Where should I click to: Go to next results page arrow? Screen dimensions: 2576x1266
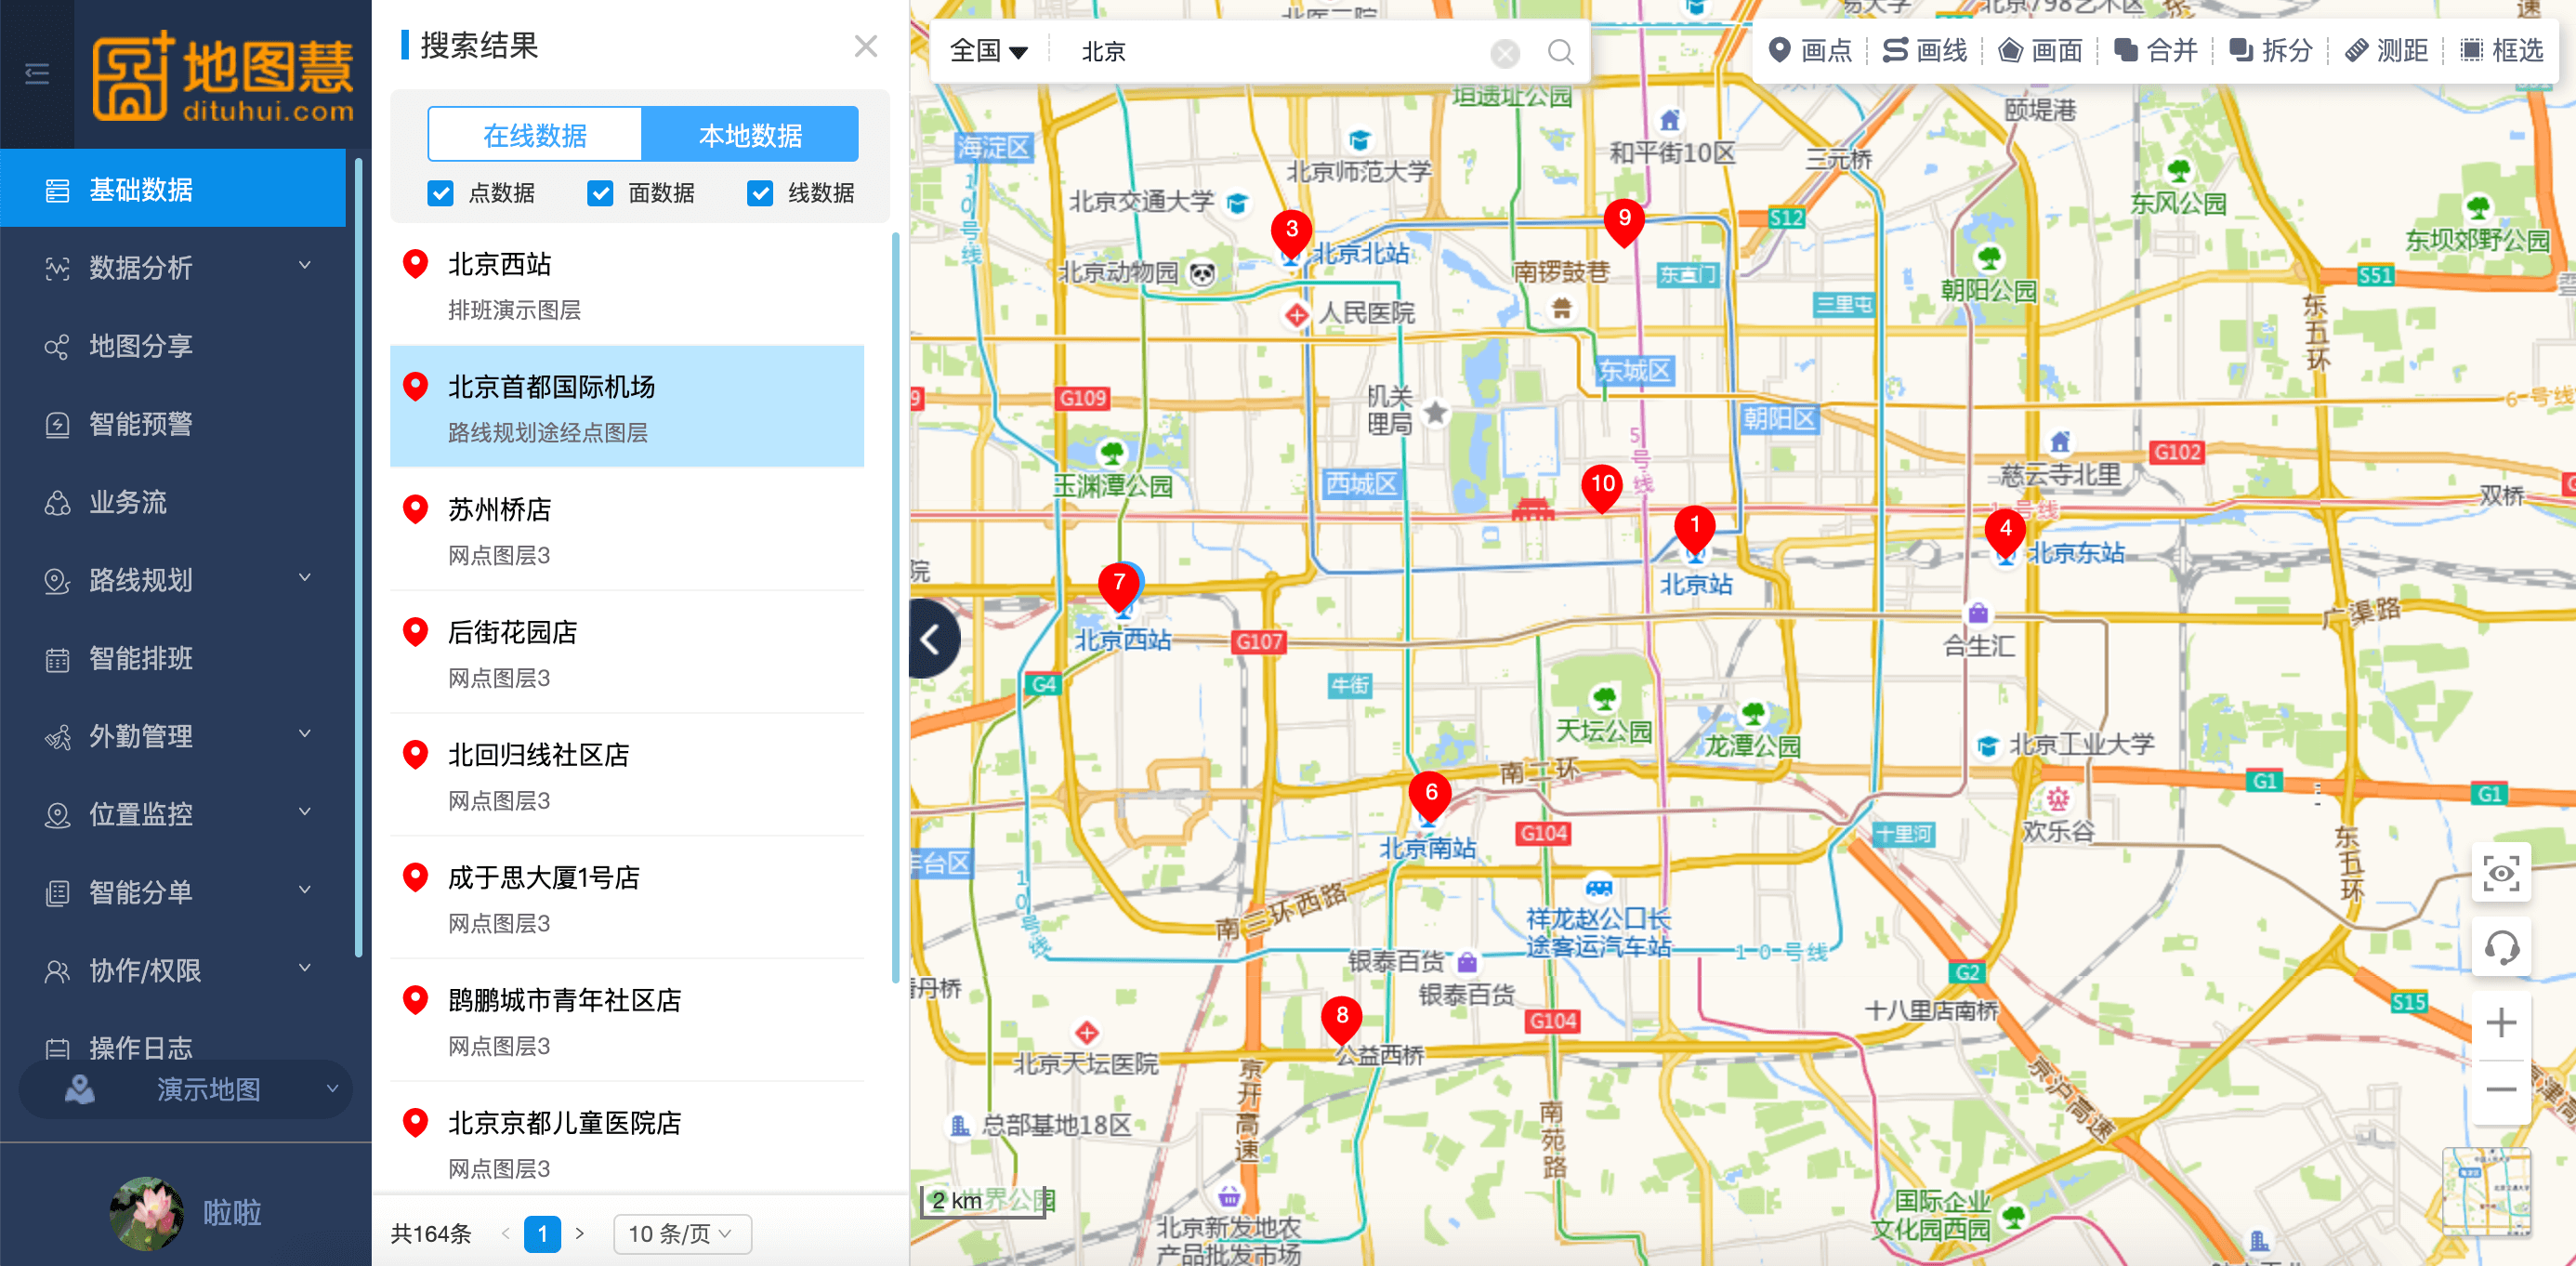click(x=580, y=1233)
